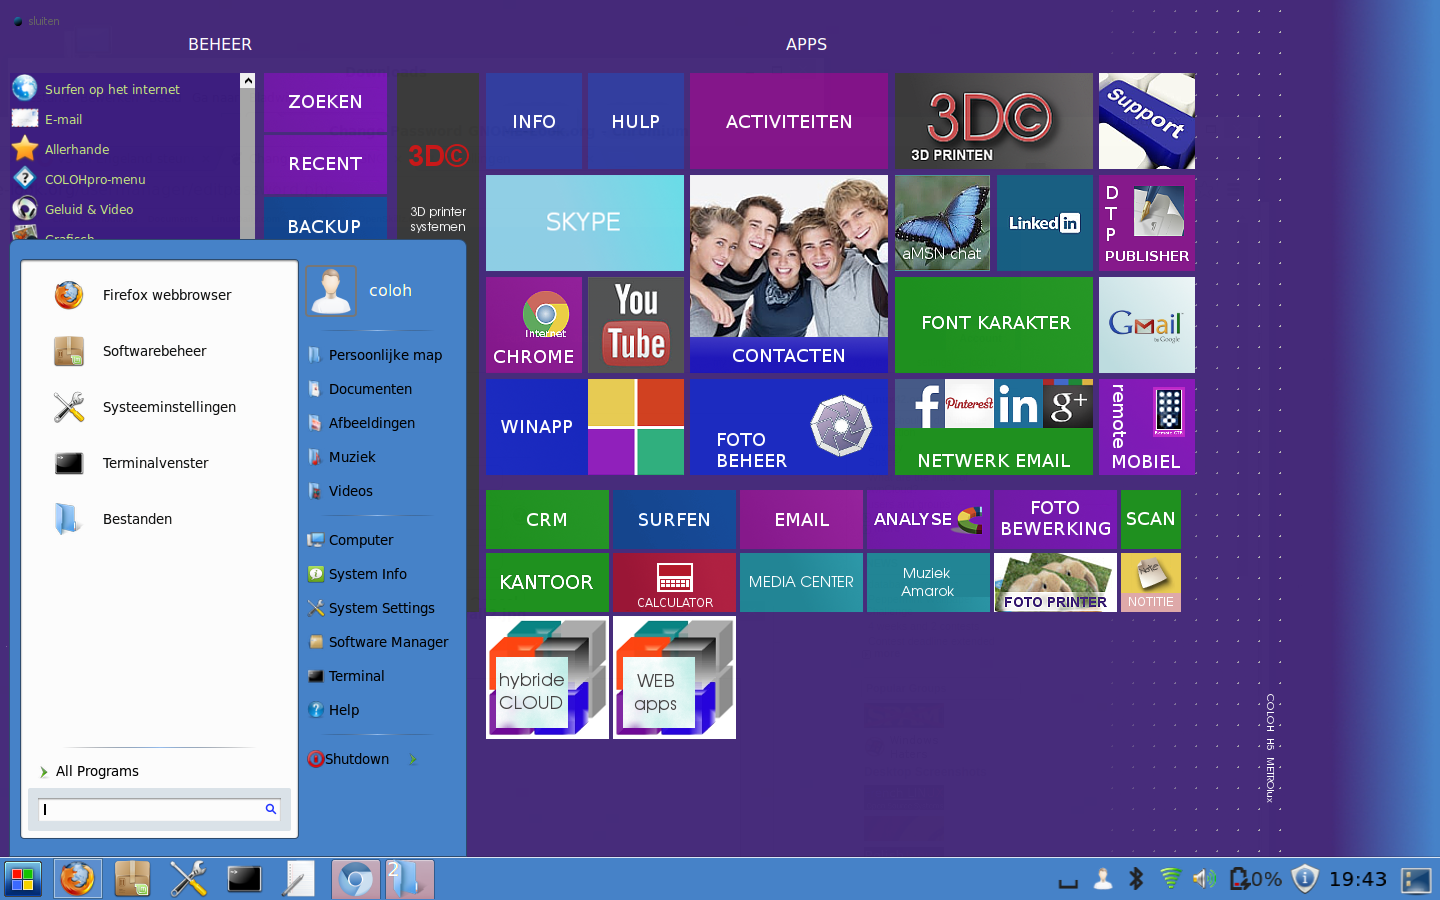Open the Gmail tile
1440x900 pixels.
point(1147,325)
